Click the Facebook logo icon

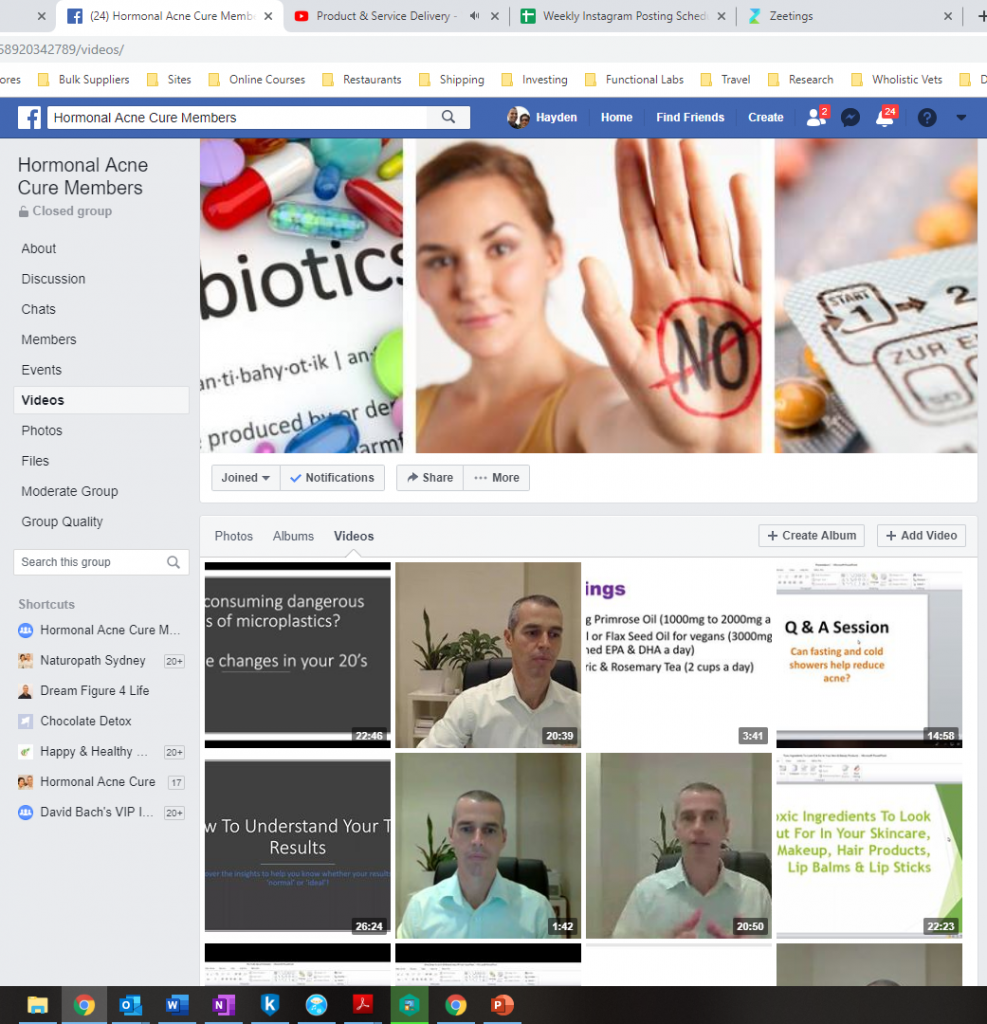pyautogui.click(x=30, y=117)
